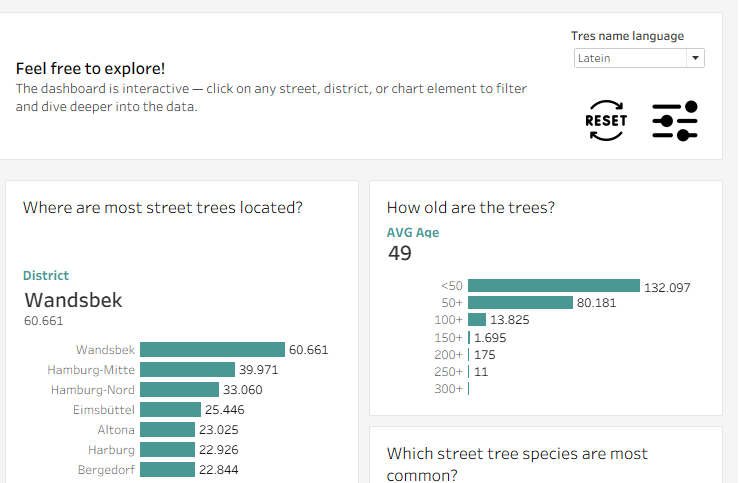Click the <50 age group bar
Image resolution: width=740 pixels, height=483 pixels.
(x=553, y=286)
